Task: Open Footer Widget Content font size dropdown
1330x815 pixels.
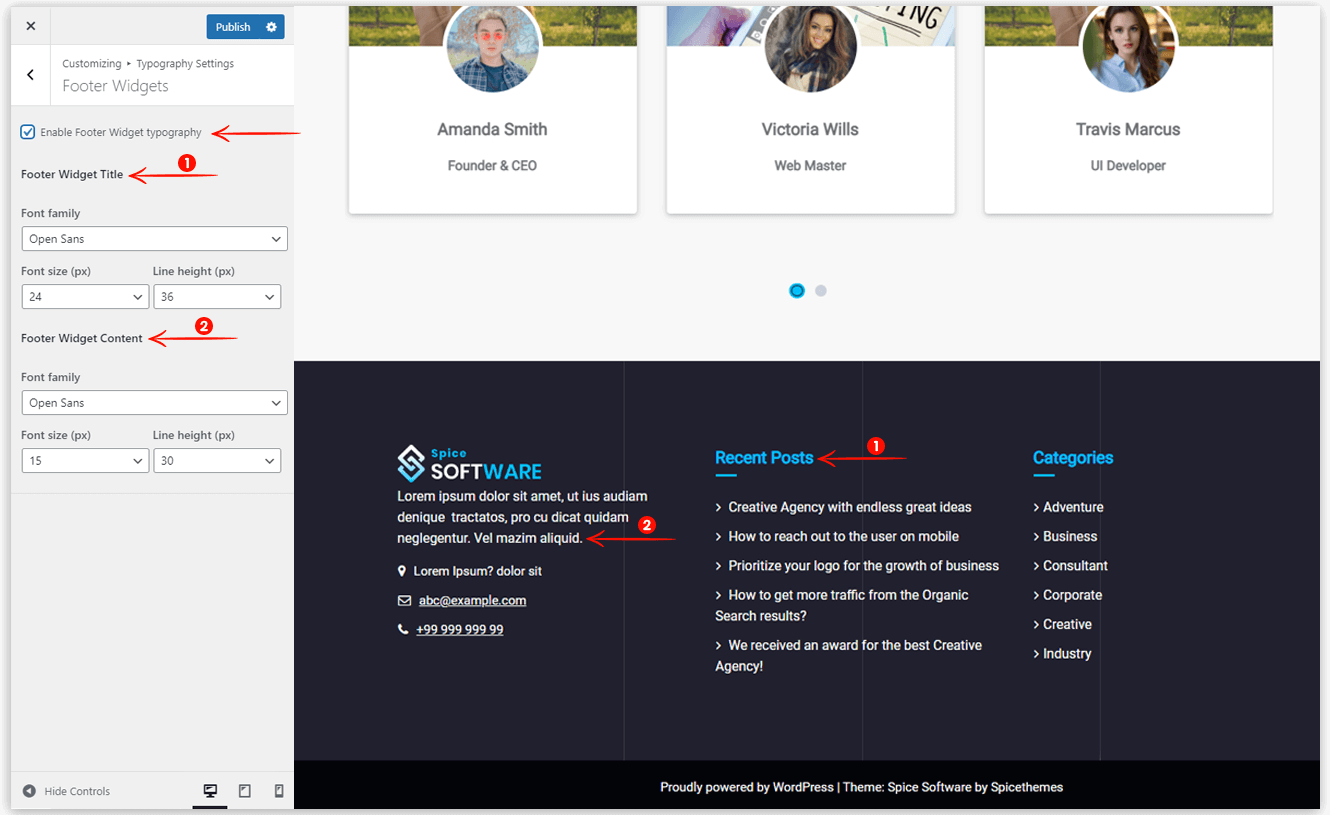Action: click(x=85, y=461)
